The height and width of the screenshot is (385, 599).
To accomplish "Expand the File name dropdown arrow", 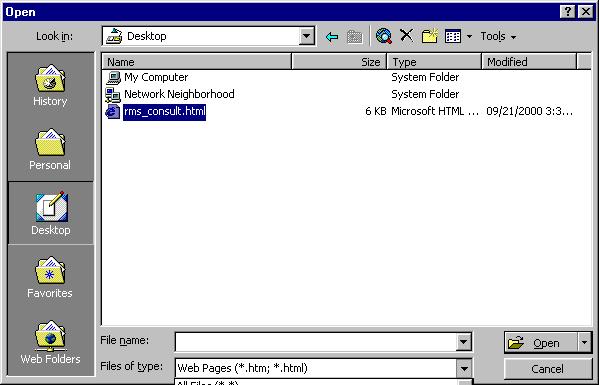I will pos(463,342).
